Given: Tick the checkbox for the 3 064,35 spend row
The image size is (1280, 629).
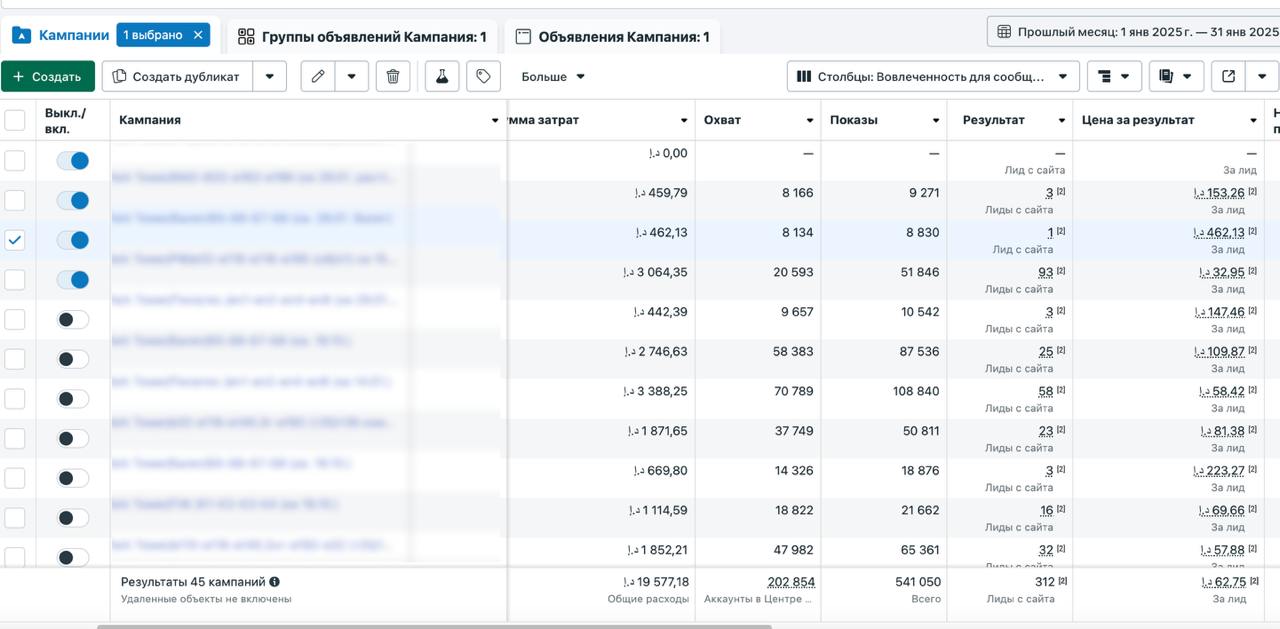Looking at the screenshot, I should [15, 280].
